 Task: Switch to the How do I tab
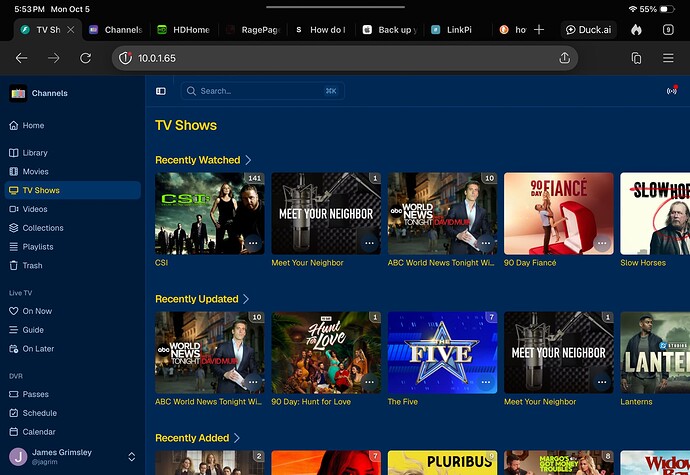tap(321, 29)
